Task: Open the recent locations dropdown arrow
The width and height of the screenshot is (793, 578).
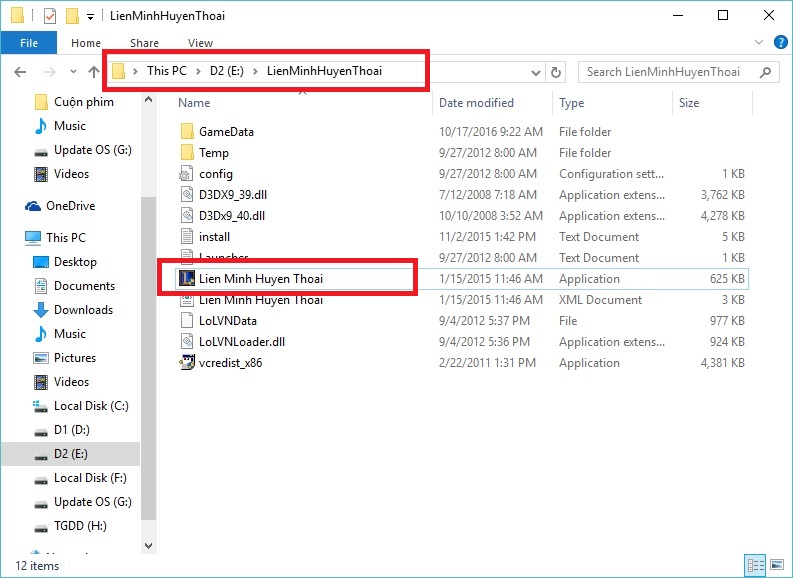Action: pyautogui.click(x=73, y=72)
